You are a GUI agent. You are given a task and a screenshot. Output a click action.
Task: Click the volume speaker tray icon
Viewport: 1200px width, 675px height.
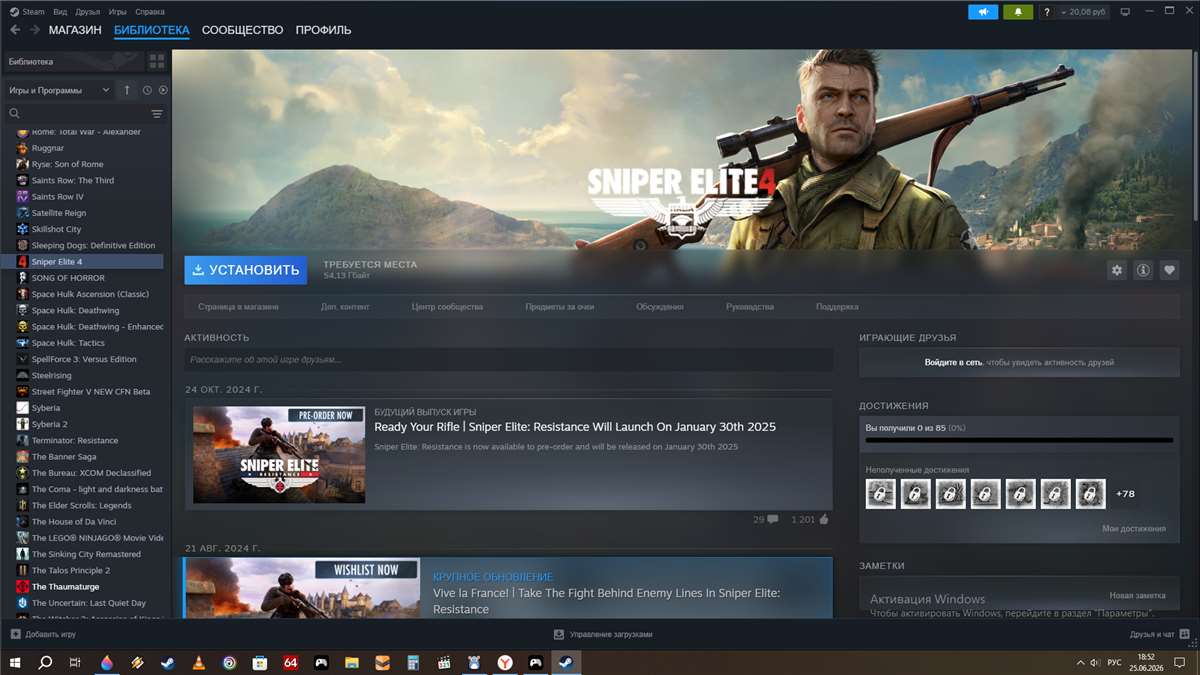(1096, 662)
